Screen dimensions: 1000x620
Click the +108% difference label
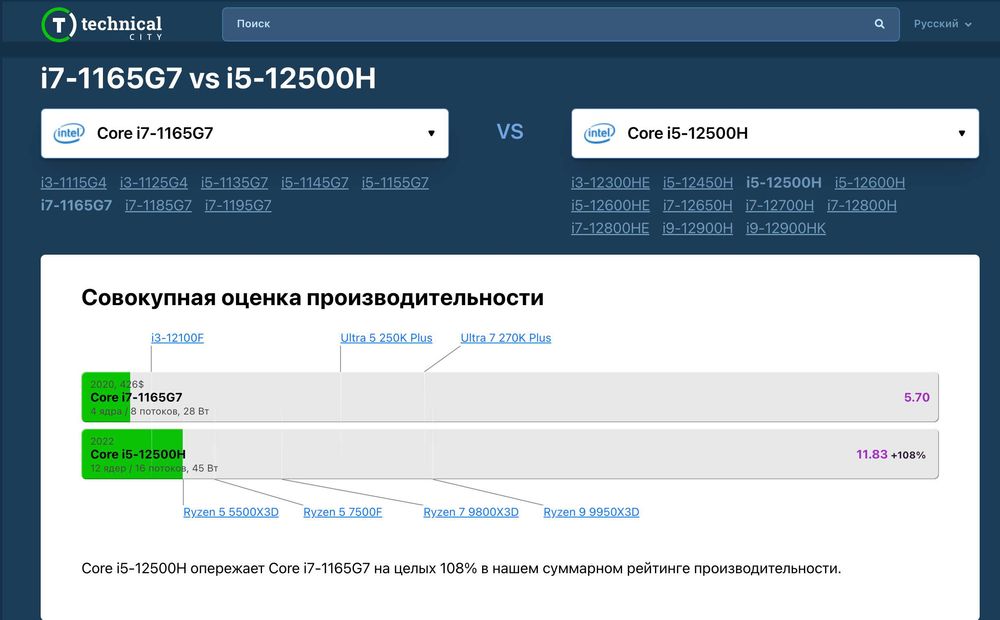tap(908, 455)
